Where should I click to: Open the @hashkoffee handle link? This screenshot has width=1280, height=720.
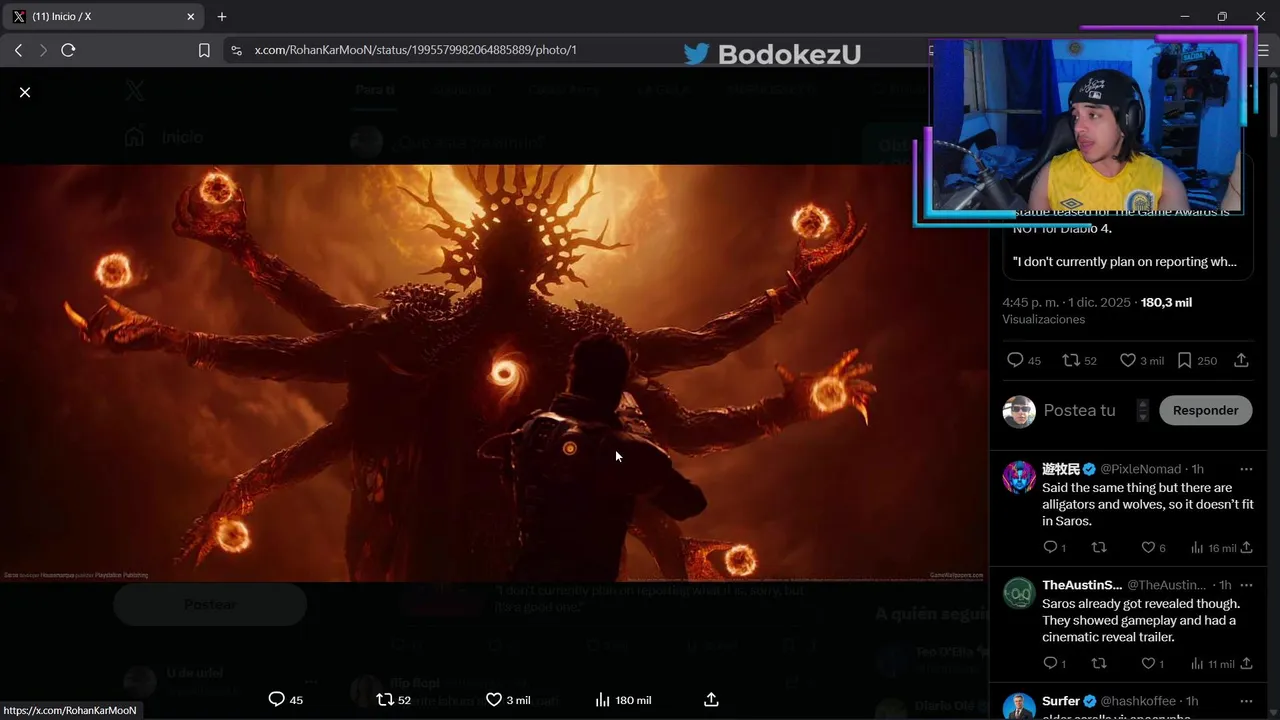click(1138, 701)
